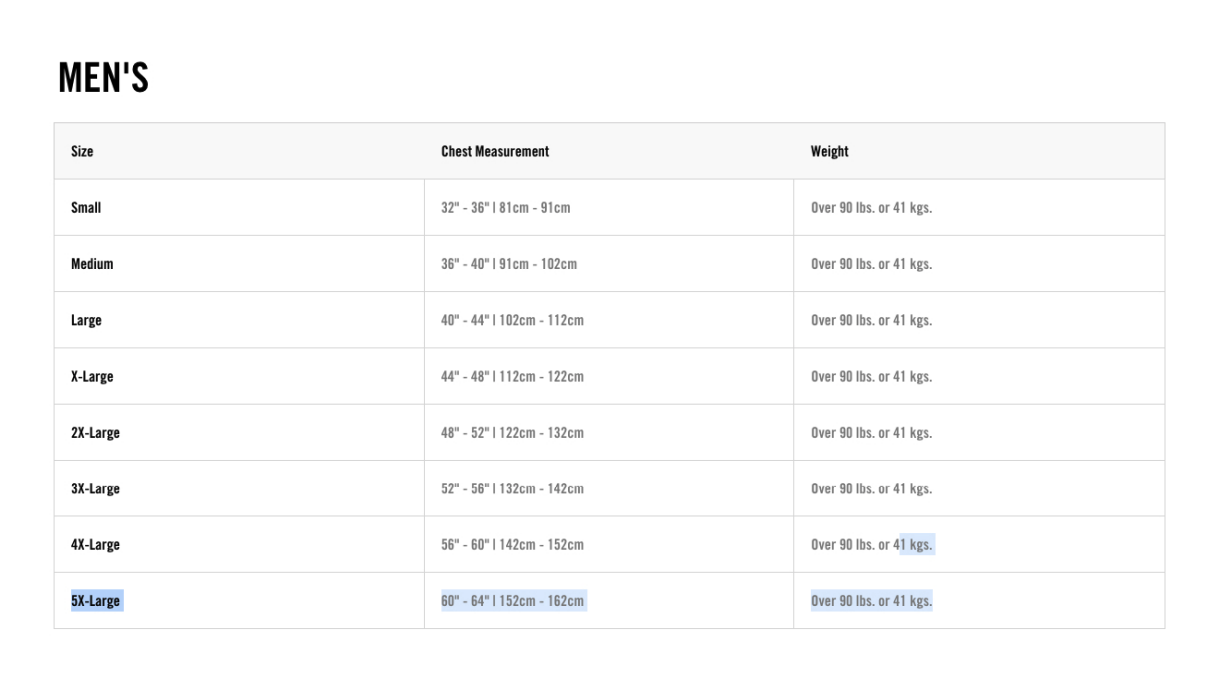
Task: Click chest measurement 32" - 36" | 81cm - 91cm
Action: (506, 208)
